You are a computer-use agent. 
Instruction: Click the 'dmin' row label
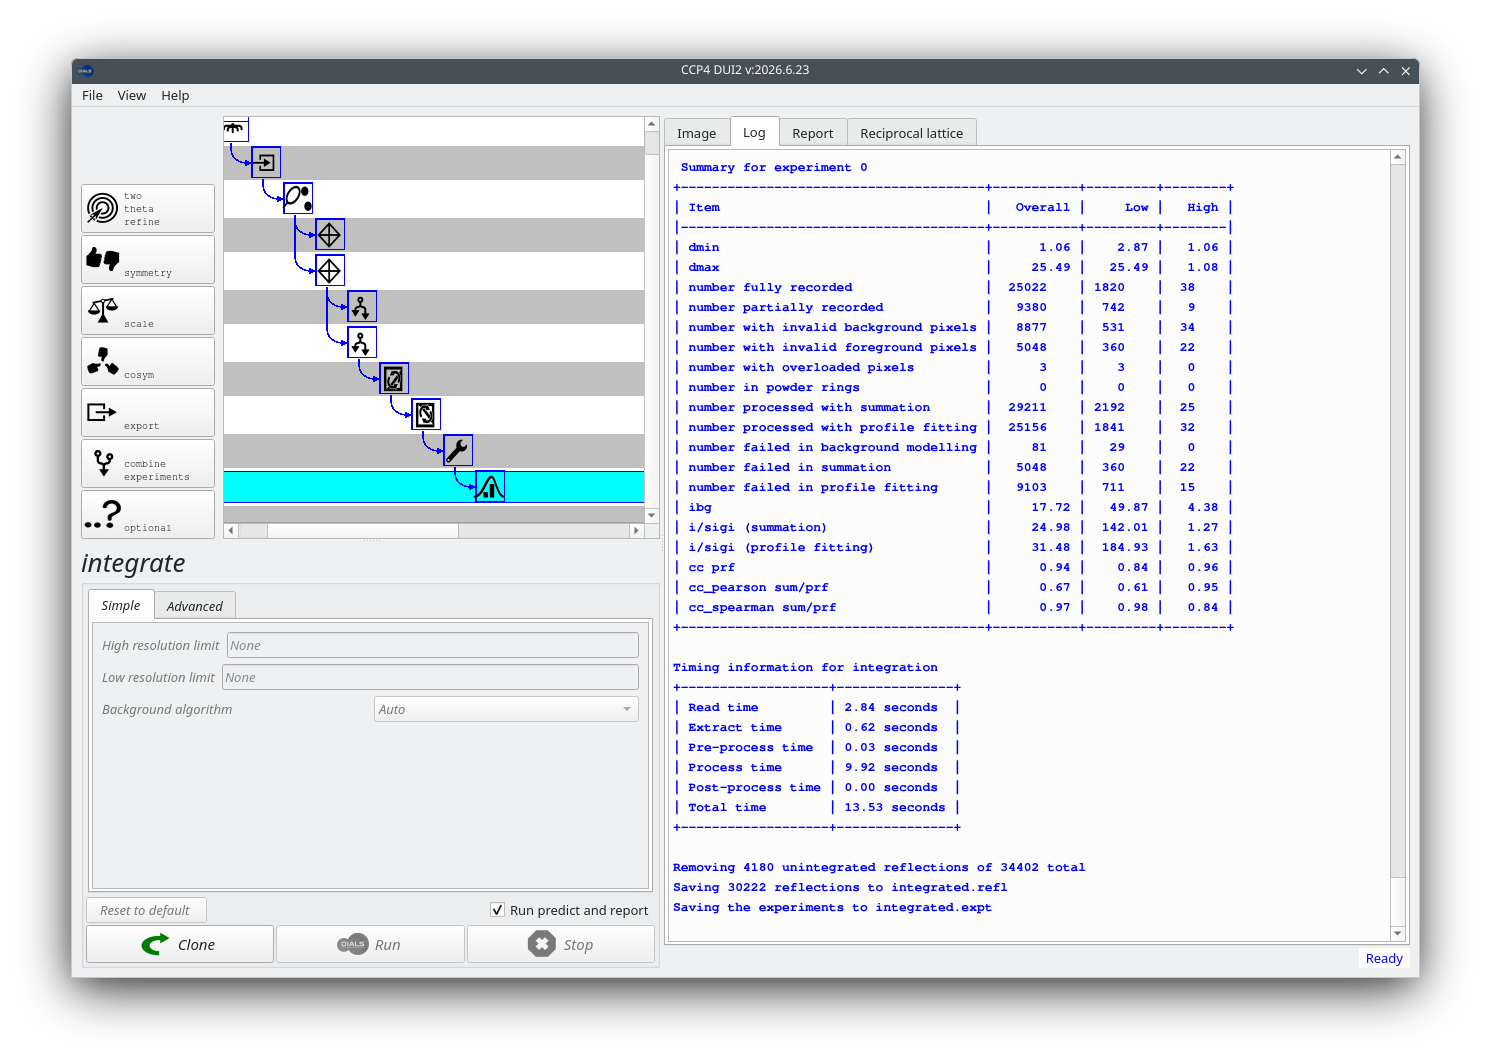tap(704, 247)
